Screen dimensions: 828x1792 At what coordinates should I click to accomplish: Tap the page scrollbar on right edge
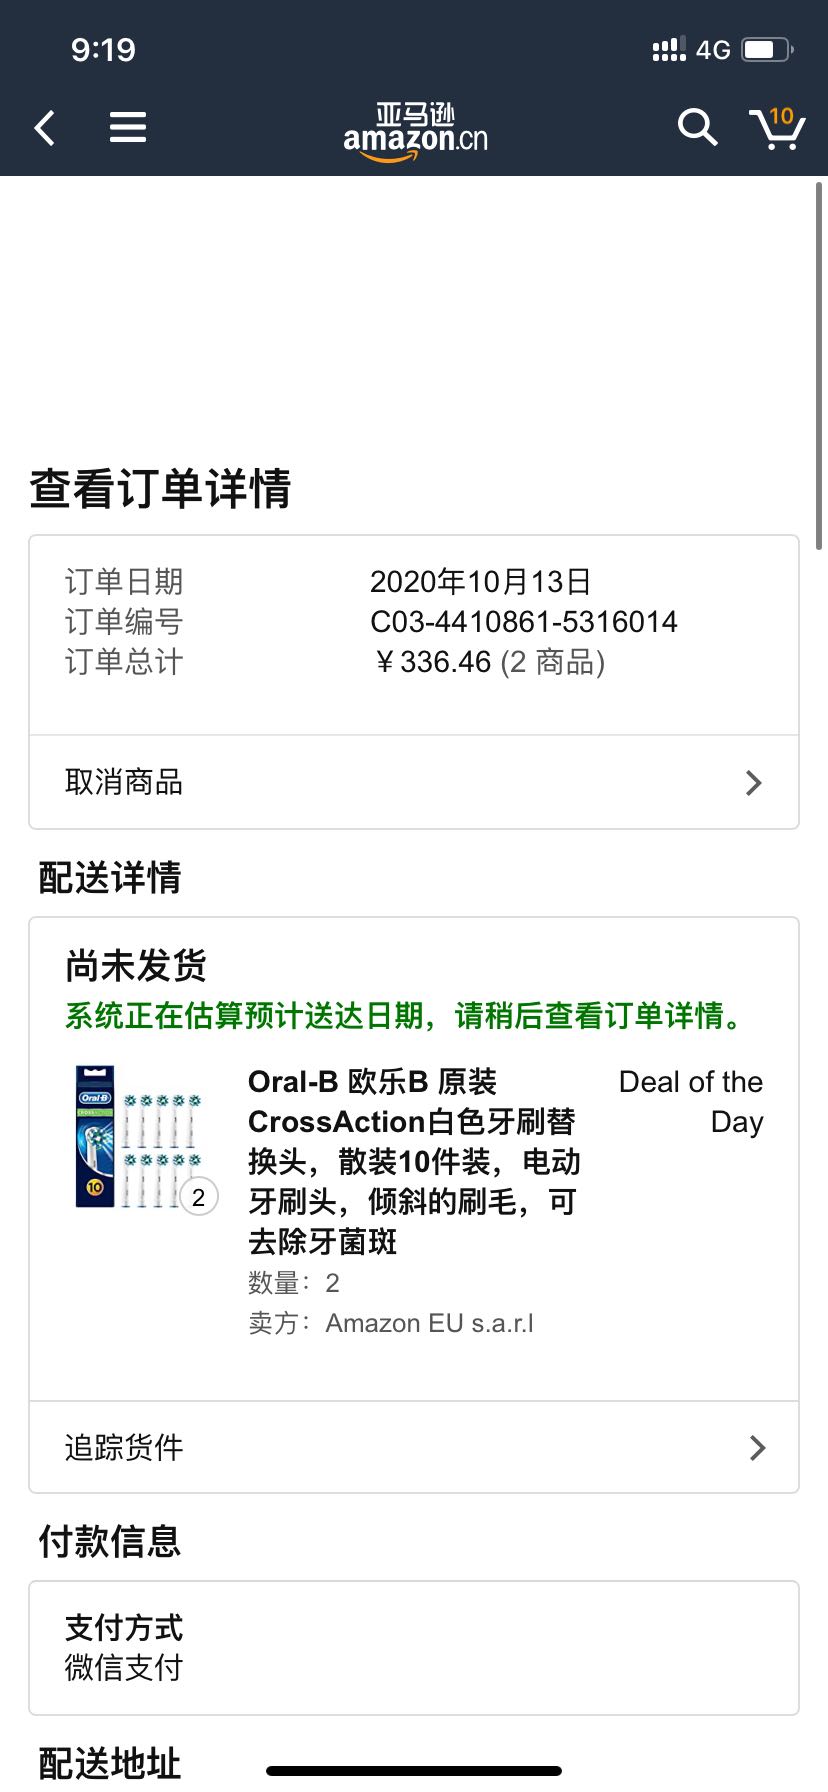click(x=820, y=365)
